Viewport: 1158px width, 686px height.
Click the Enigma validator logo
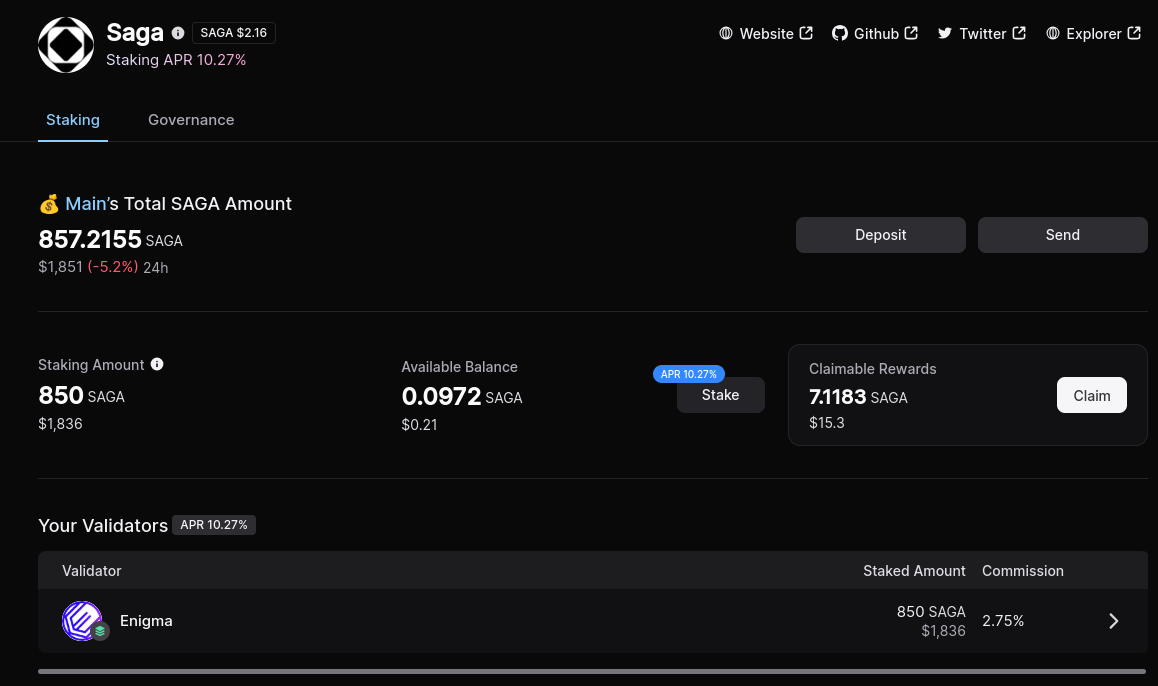(x=81, y=620)
